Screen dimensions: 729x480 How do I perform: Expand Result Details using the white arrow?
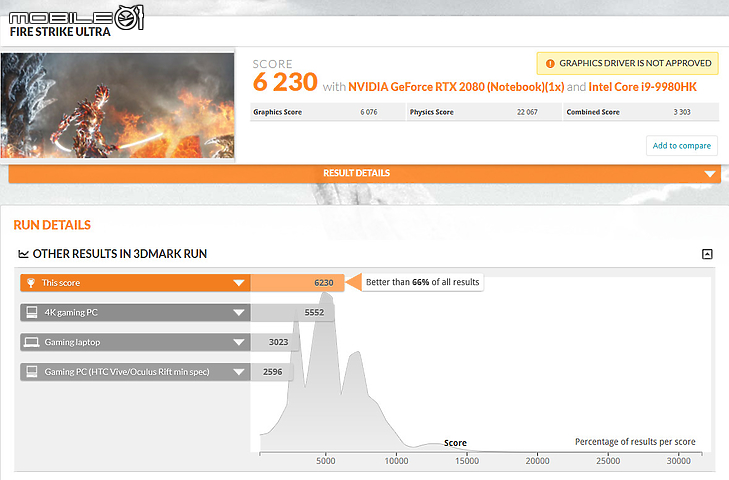(709, 173)
